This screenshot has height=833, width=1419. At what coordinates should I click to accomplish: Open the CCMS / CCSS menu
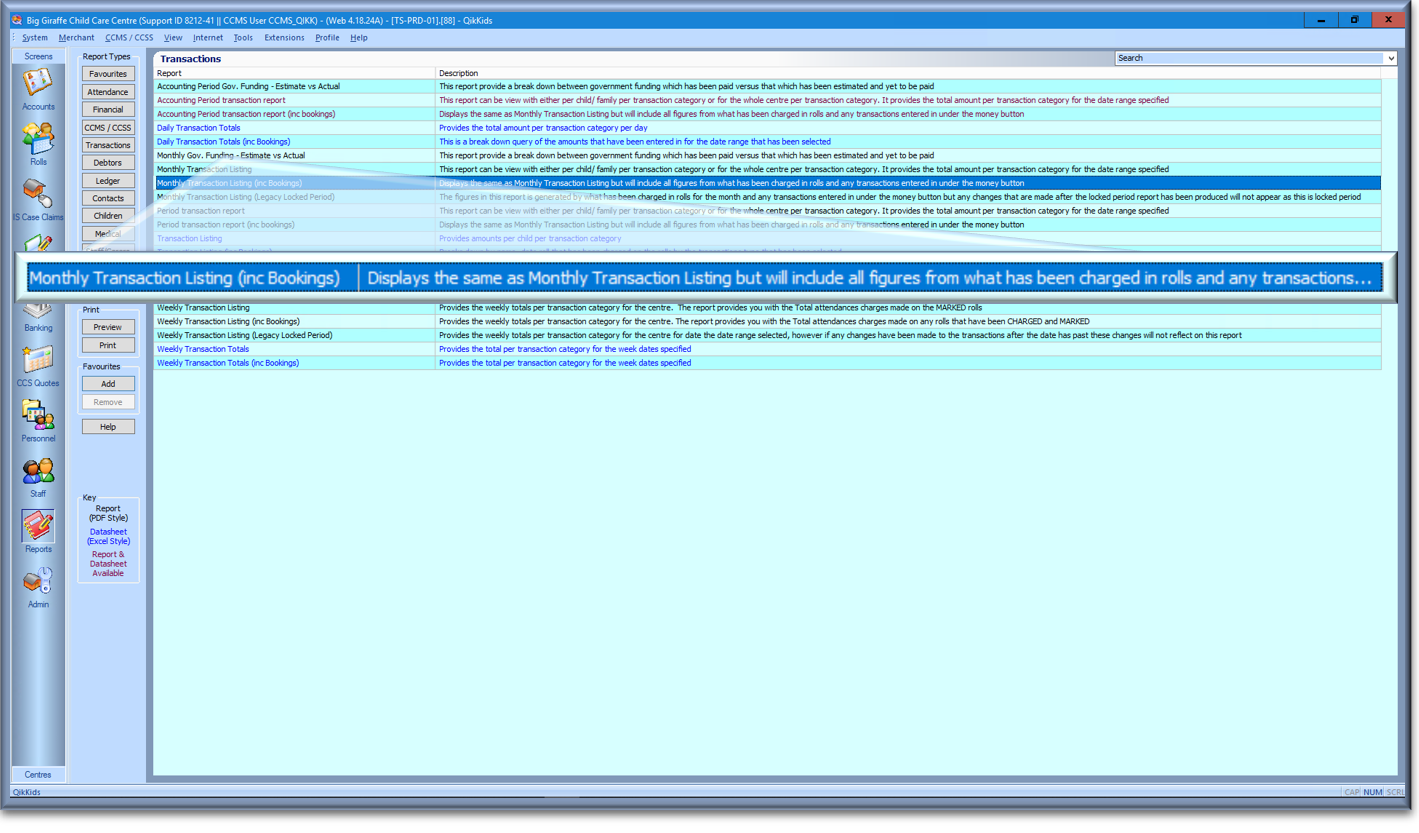[x=129, y=38]
